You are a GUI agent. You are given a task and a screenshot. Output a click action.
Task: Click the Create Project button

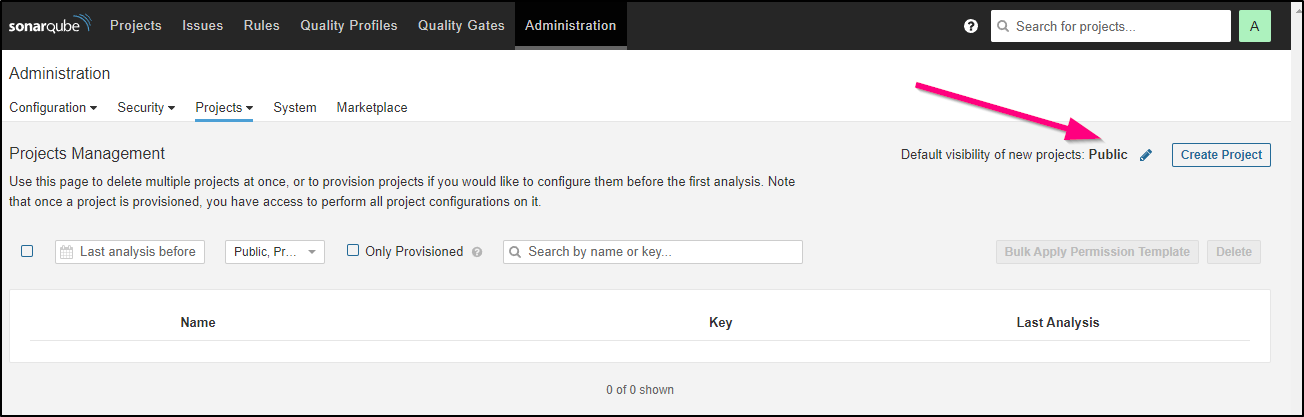point(1221,155)
